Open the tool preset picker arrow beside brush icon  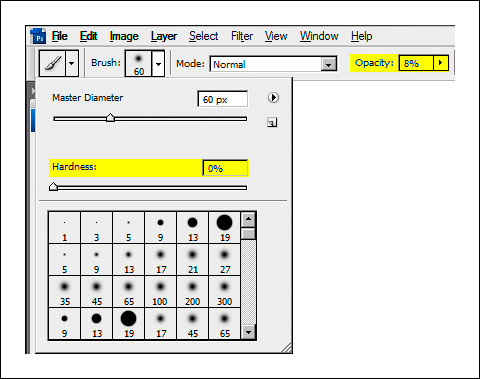pyautogui.click(x=72, y=63)
